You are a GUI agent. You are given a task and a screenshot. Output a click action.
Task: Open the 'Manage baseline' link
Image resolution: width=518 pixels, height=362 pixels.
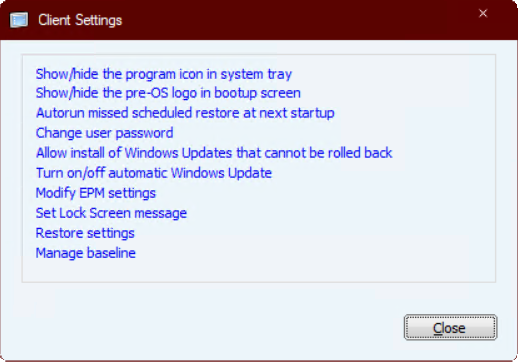pos(86,253)
